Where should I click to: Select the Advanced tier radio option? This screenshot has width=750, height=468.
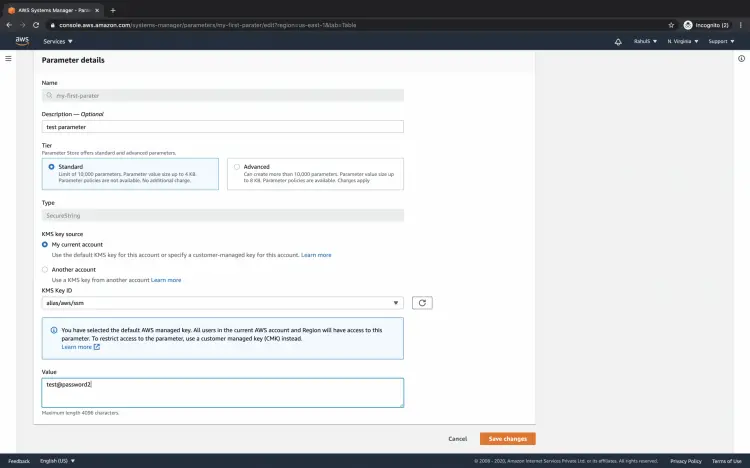click(237, 167)
